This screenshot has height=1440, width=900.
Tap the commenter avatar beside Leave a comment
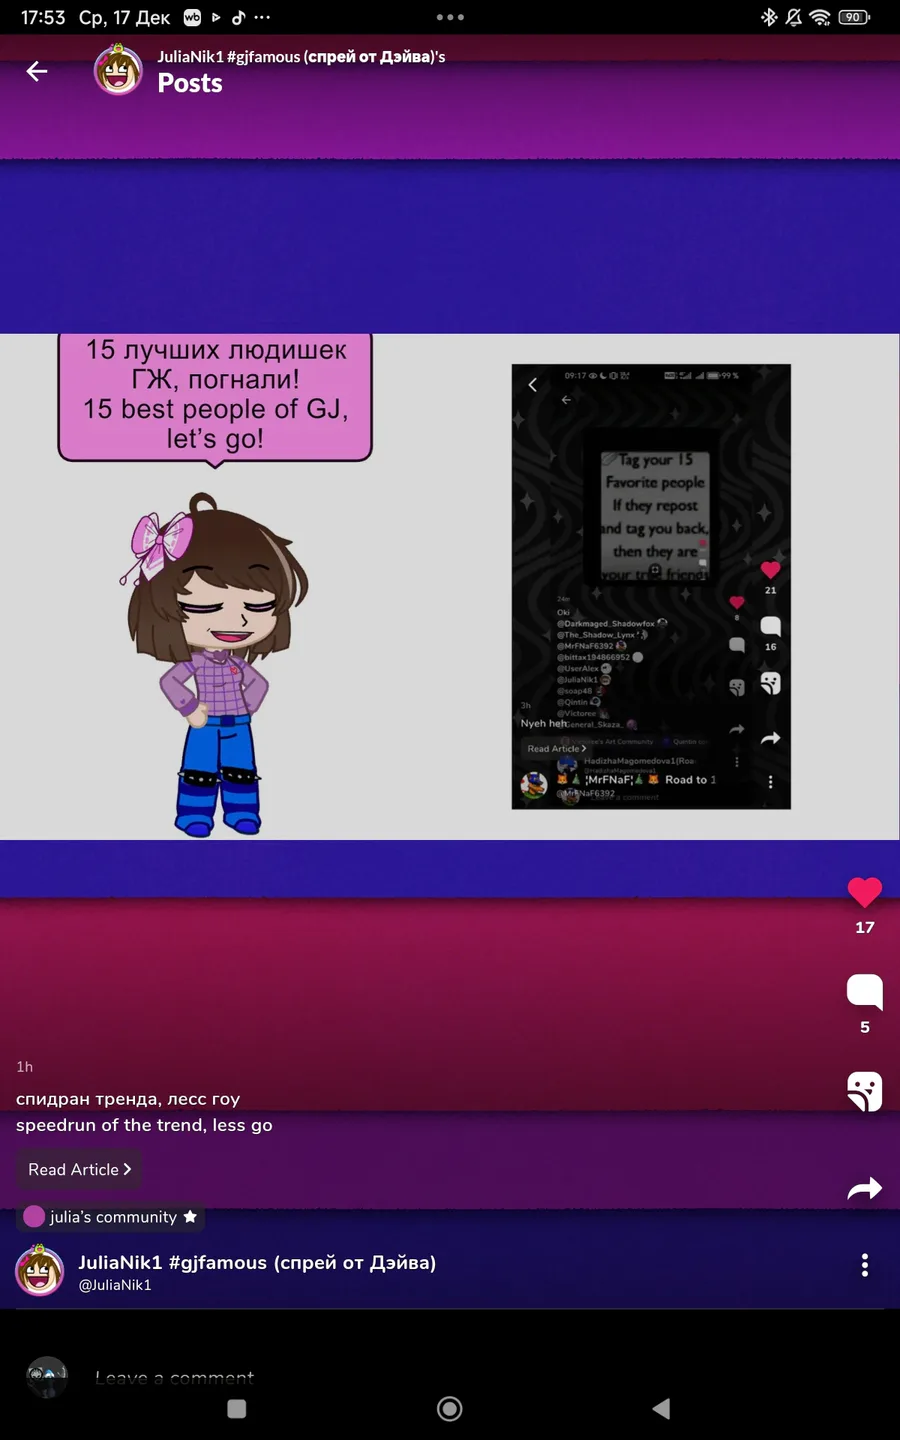click(47, 1377)
